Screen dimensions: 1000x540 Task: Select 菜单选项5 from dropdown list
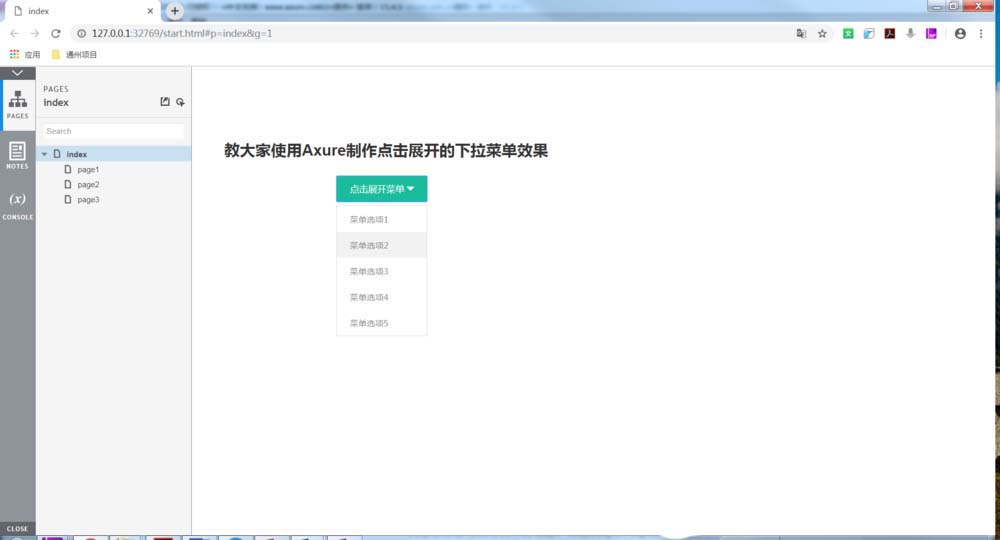381,323
